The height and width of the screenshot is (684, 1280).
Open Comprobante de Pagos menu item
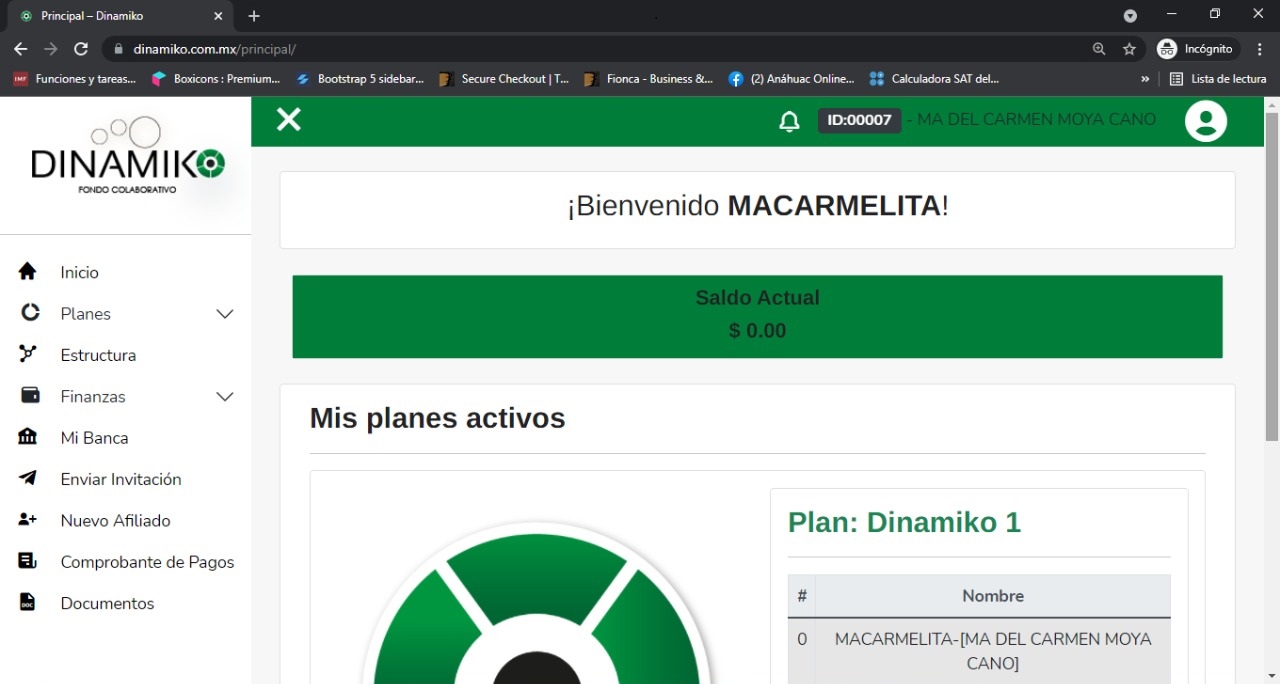147,562
